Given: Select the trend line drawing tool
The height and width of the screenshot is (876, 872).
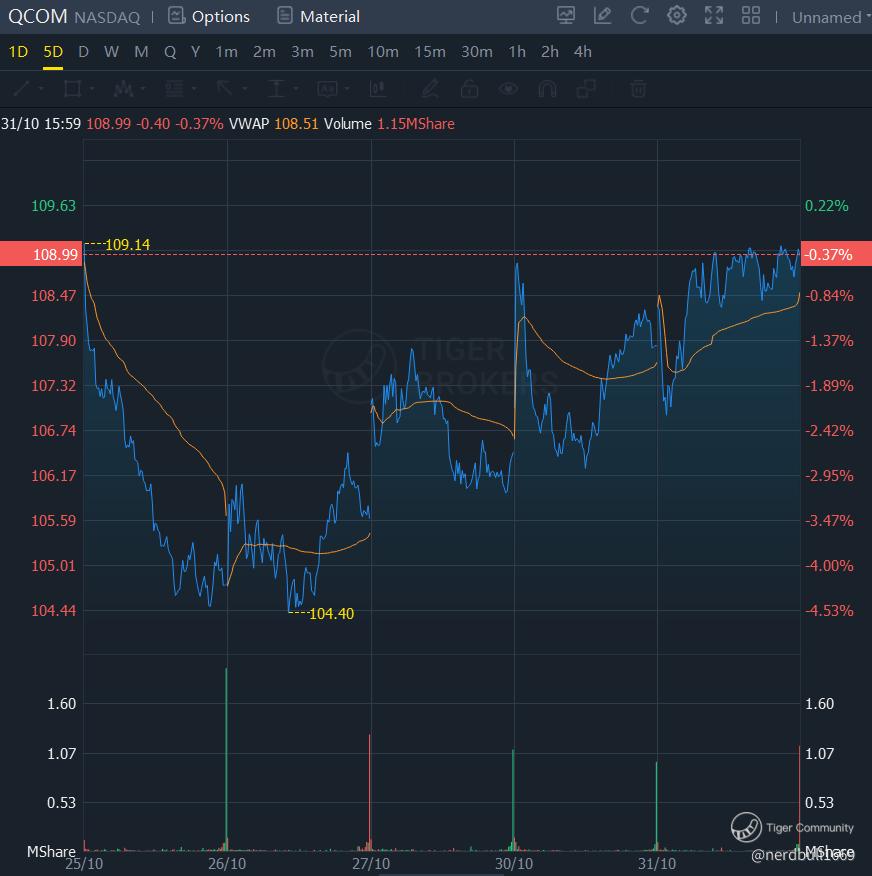Looking at the screenshot, I should tap(22, 88).
